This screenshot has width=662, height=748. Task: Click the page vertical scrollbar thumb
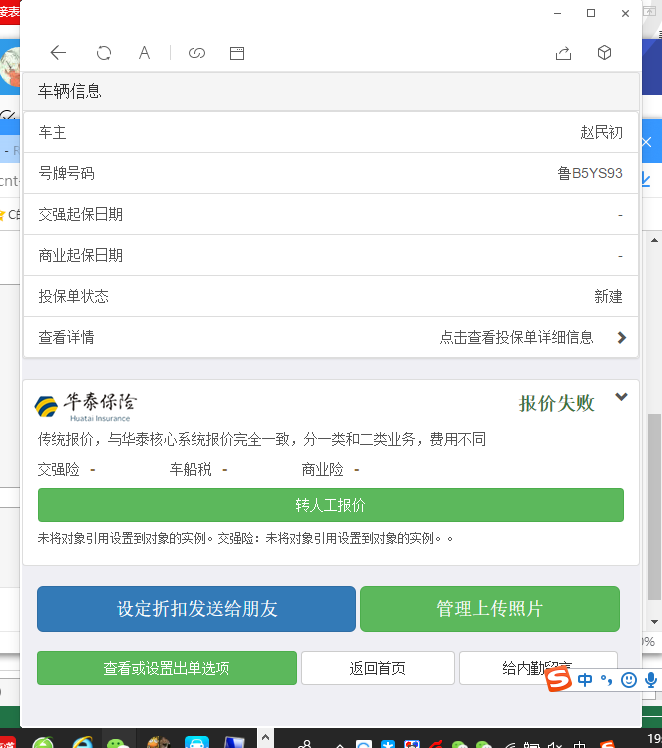click(x=654, y=507)
